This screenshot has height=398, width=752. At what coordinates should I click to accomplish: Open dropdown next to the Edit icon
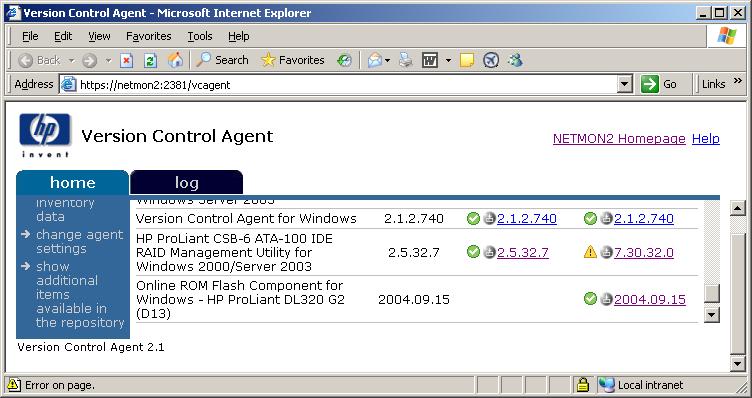coord(448,60)
